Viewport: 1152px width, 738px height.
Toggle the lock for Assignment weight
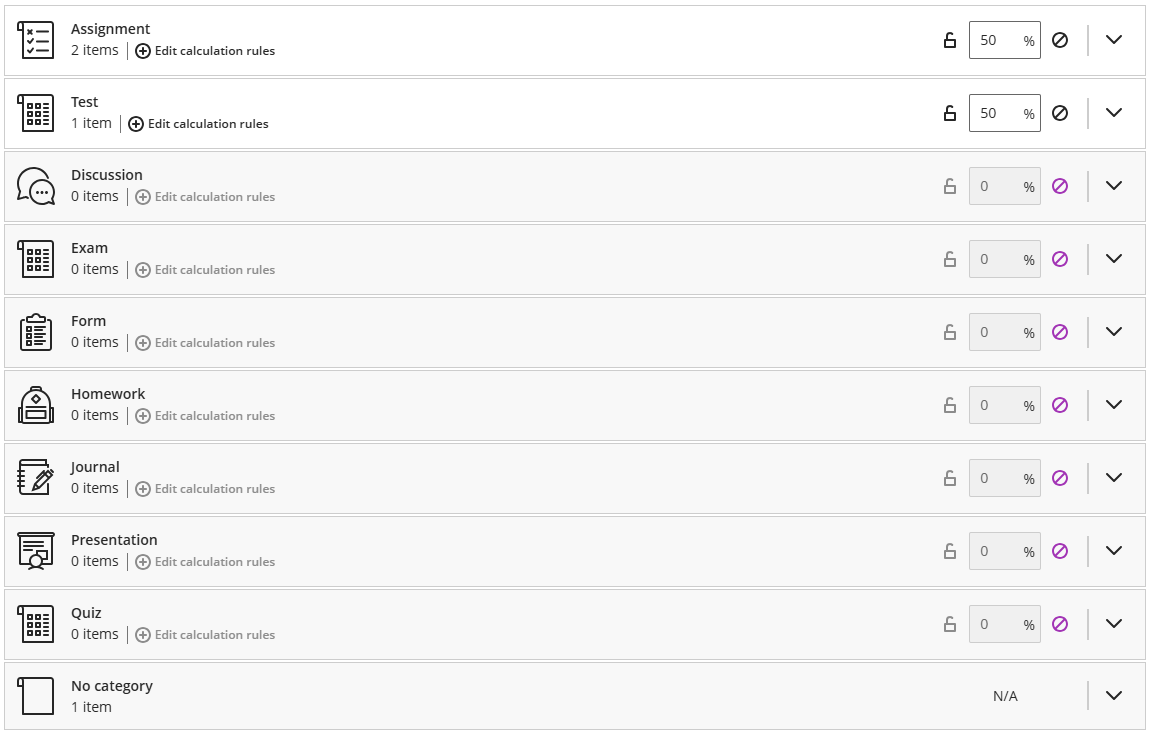click(950, 40)
